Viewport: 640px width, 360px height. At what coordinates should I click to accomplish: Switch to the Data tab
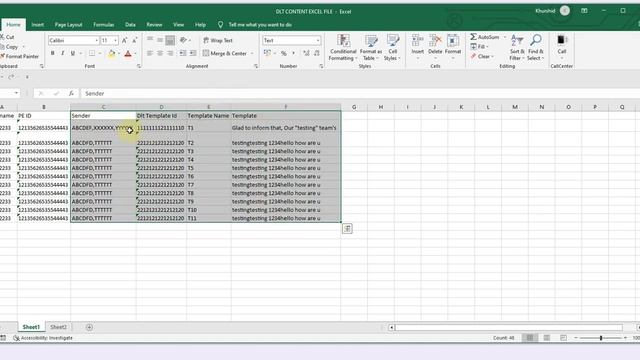(130, 24)
